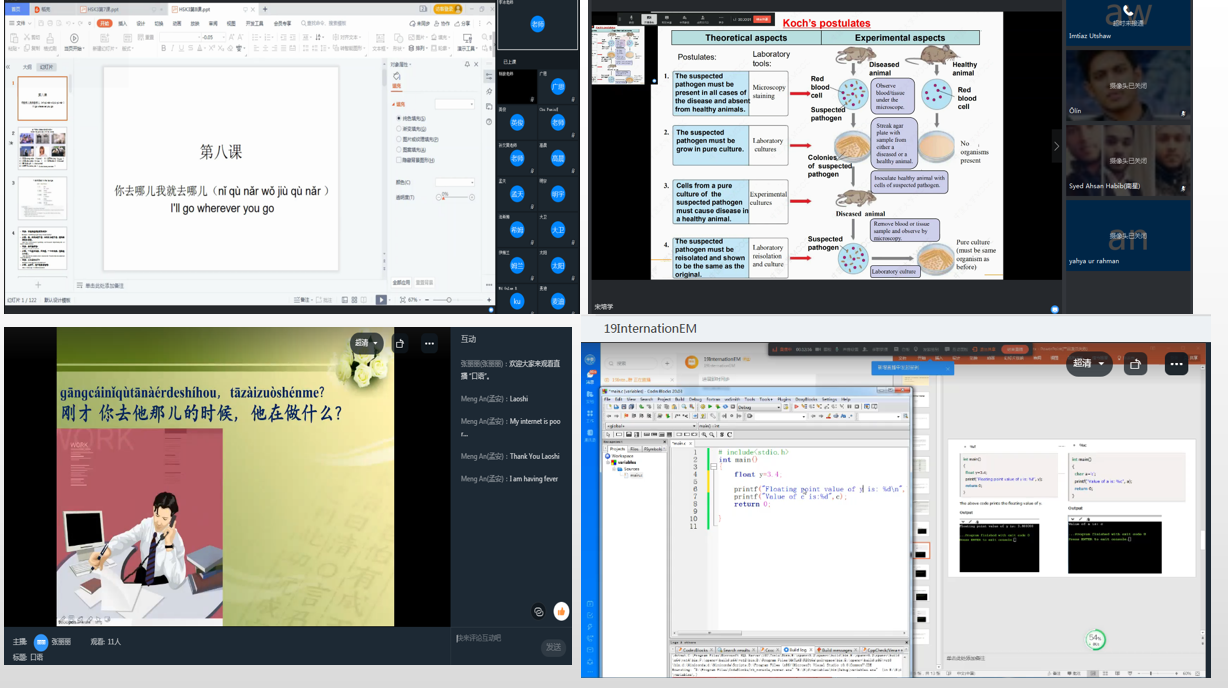Screen dimensions: 1228x688
Task: Select slide 2 thumbnail in slide panel
Action: pyautogui.click(x=42, y=149)
